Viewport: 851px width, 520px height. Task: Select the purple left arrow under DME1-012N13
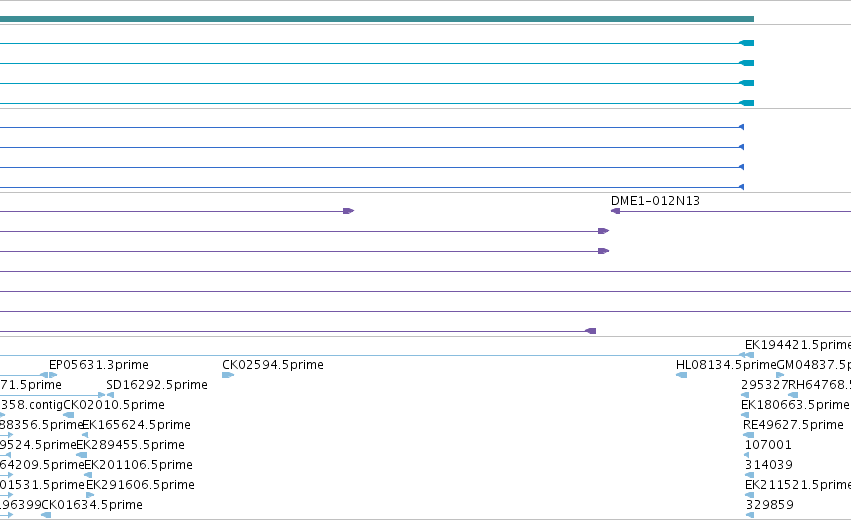[x=615, y=211]
